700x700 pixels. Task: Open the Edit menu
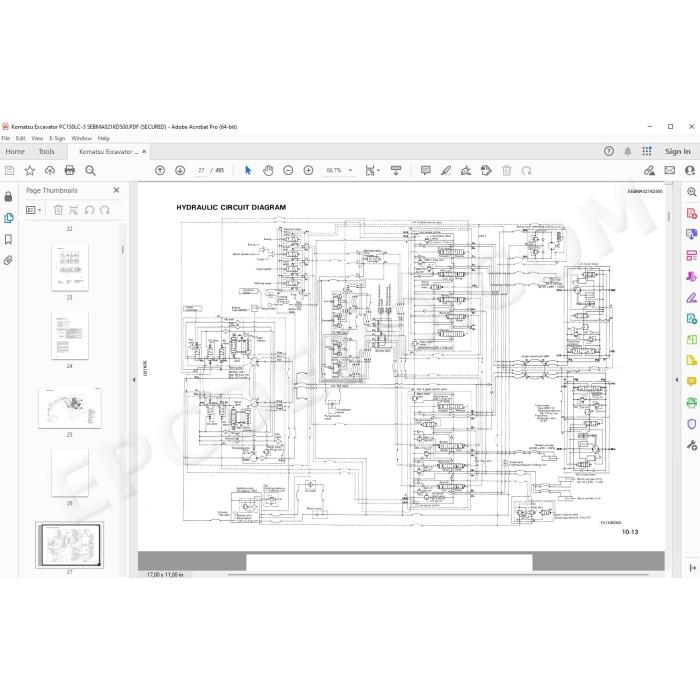[21, 138]
